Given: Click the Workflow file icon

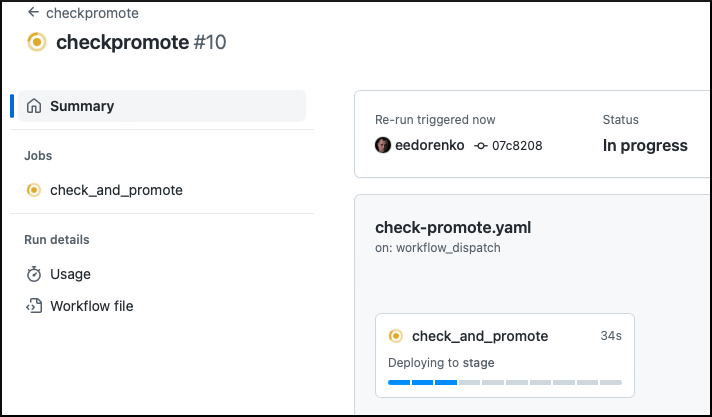Looking at the screenshot, I should 34,306.
